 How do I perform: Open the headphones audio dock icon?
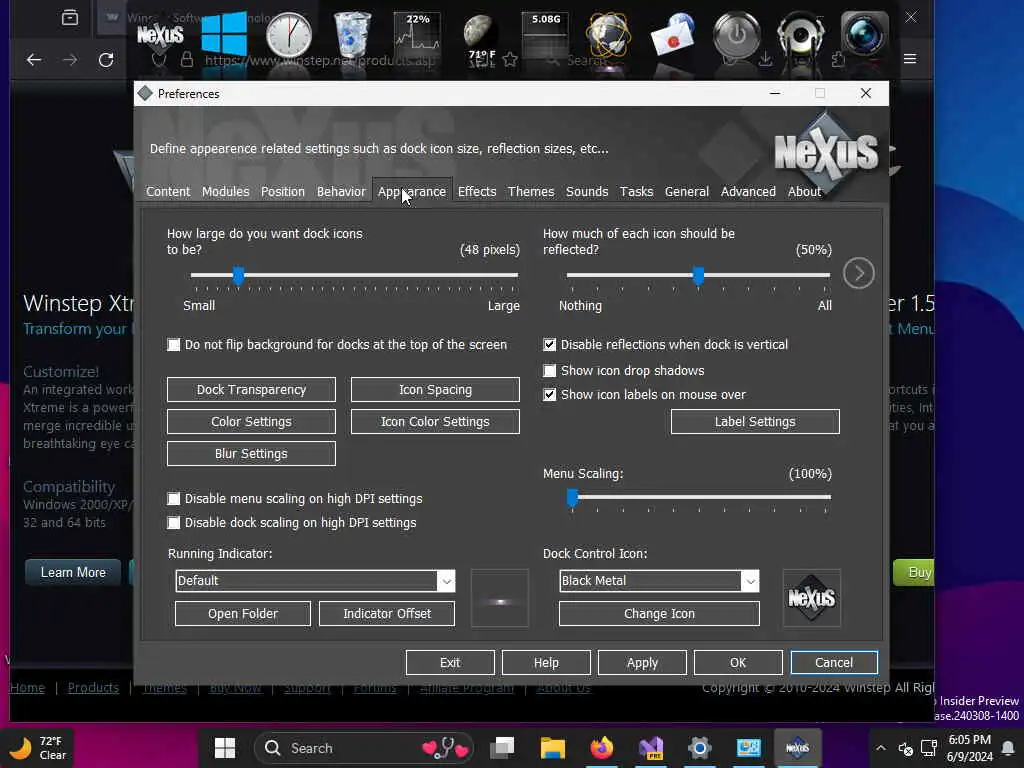coord(801,35)
